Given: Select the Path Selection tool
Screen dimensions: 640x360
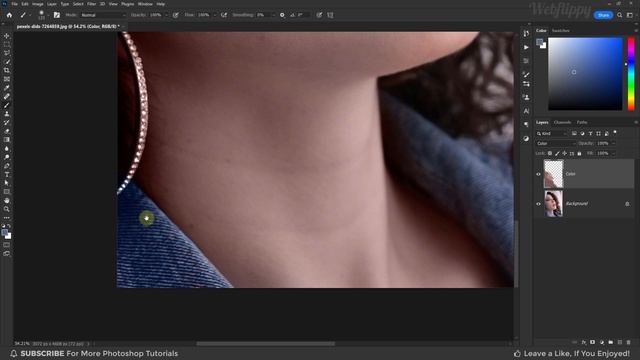Looking at the screenshot, I should click(x=7, y=183).
